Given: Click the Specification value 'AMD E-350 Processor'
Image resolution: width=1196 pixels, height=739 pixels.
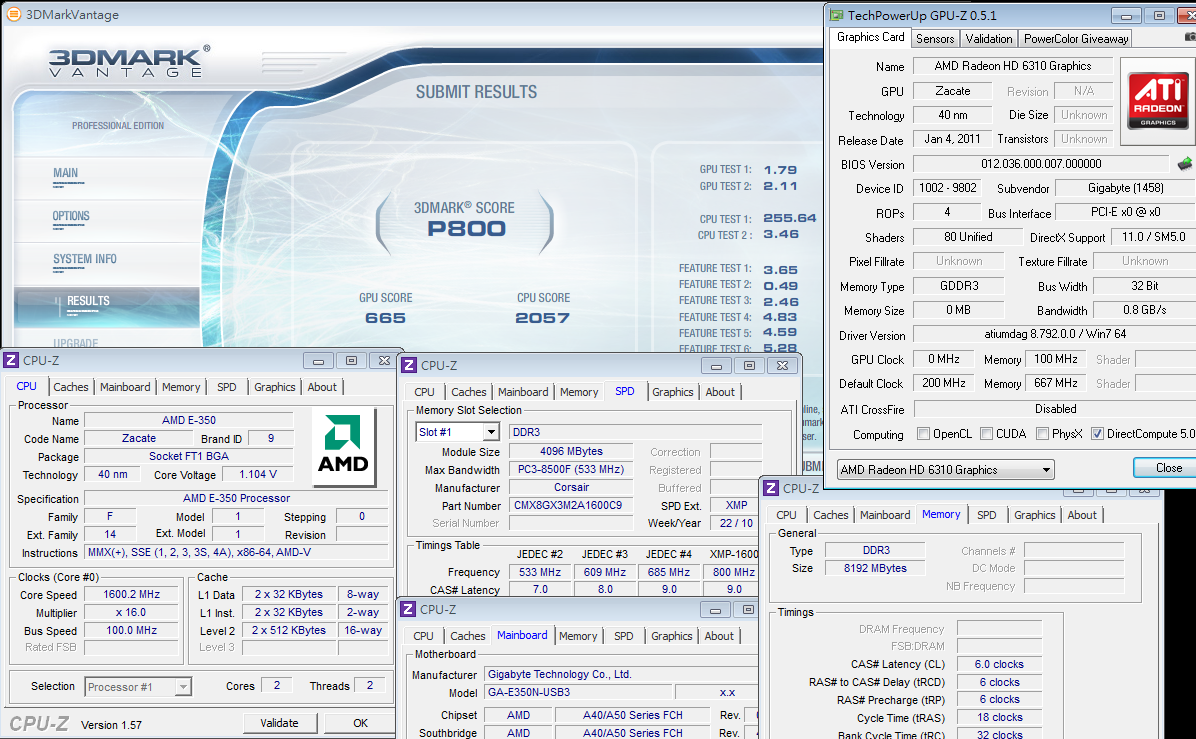Looking at the screenshot, I should point(236,499).
